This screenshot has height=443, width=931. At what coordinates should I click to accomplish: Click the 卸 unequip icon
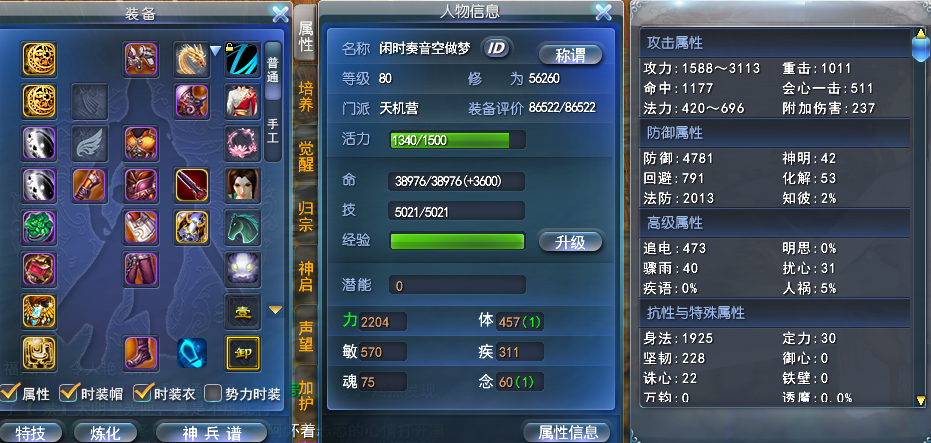click(x=243, y=353)
